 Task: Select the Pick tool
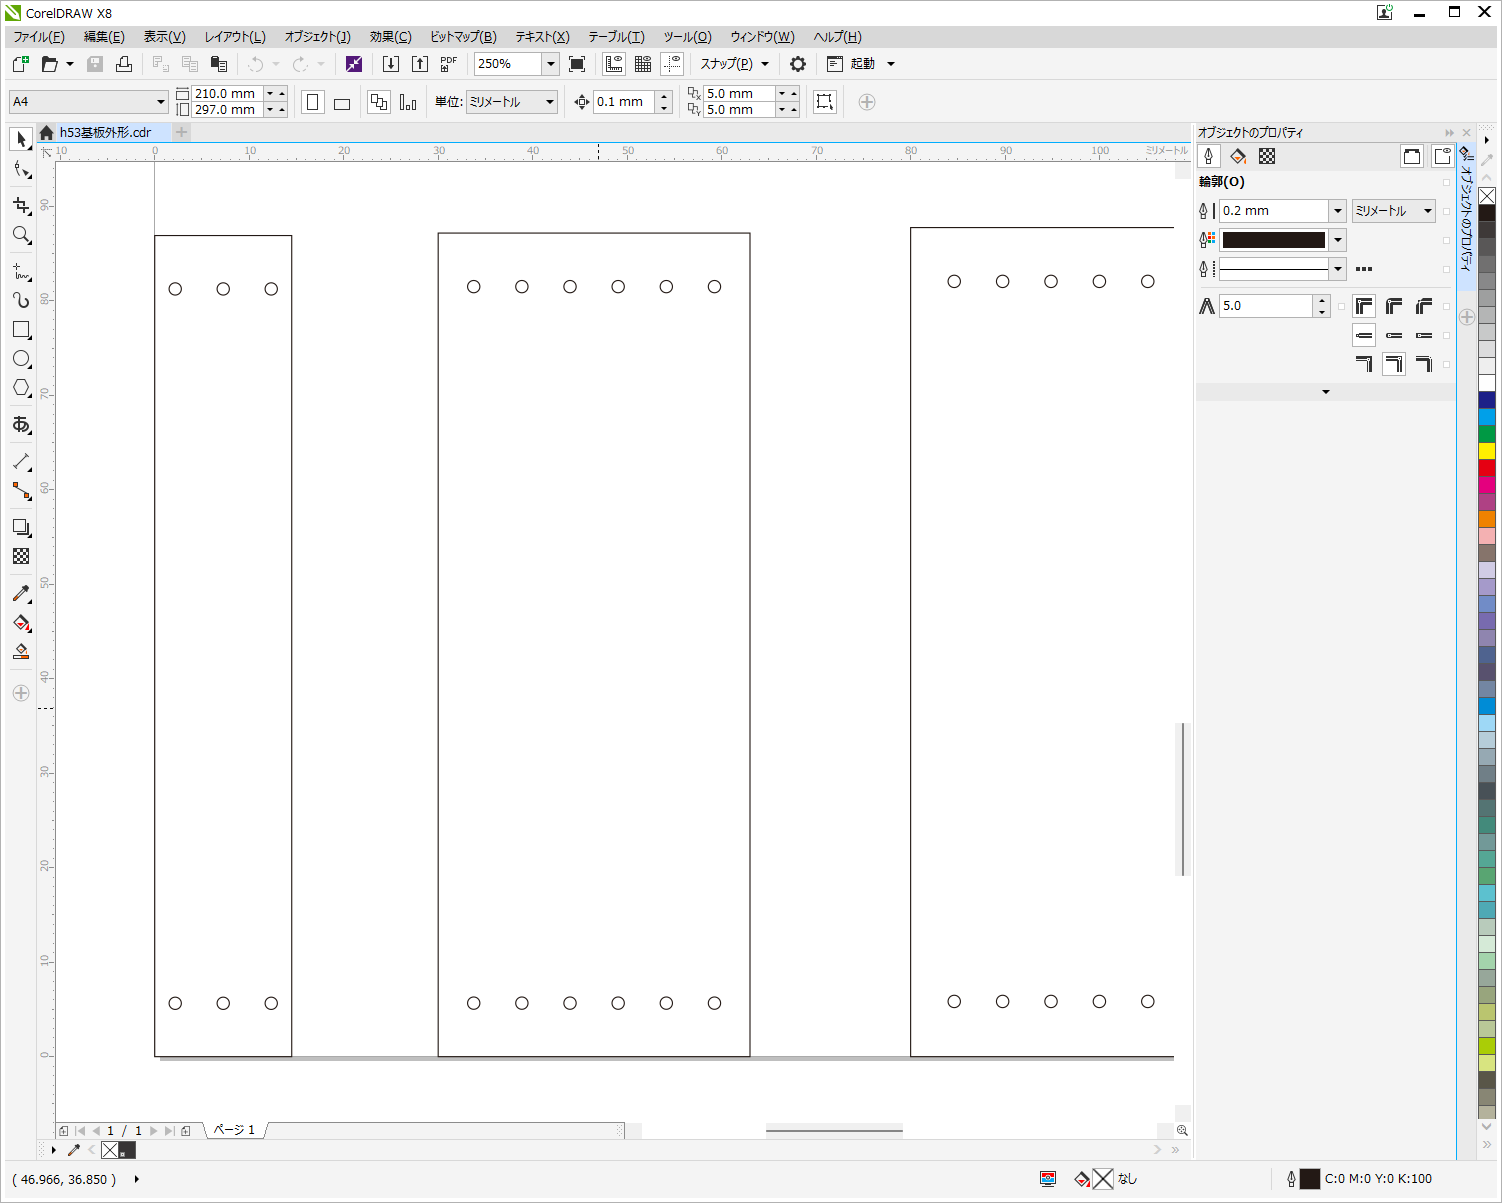pyautogui.click(x=21, y=139)
